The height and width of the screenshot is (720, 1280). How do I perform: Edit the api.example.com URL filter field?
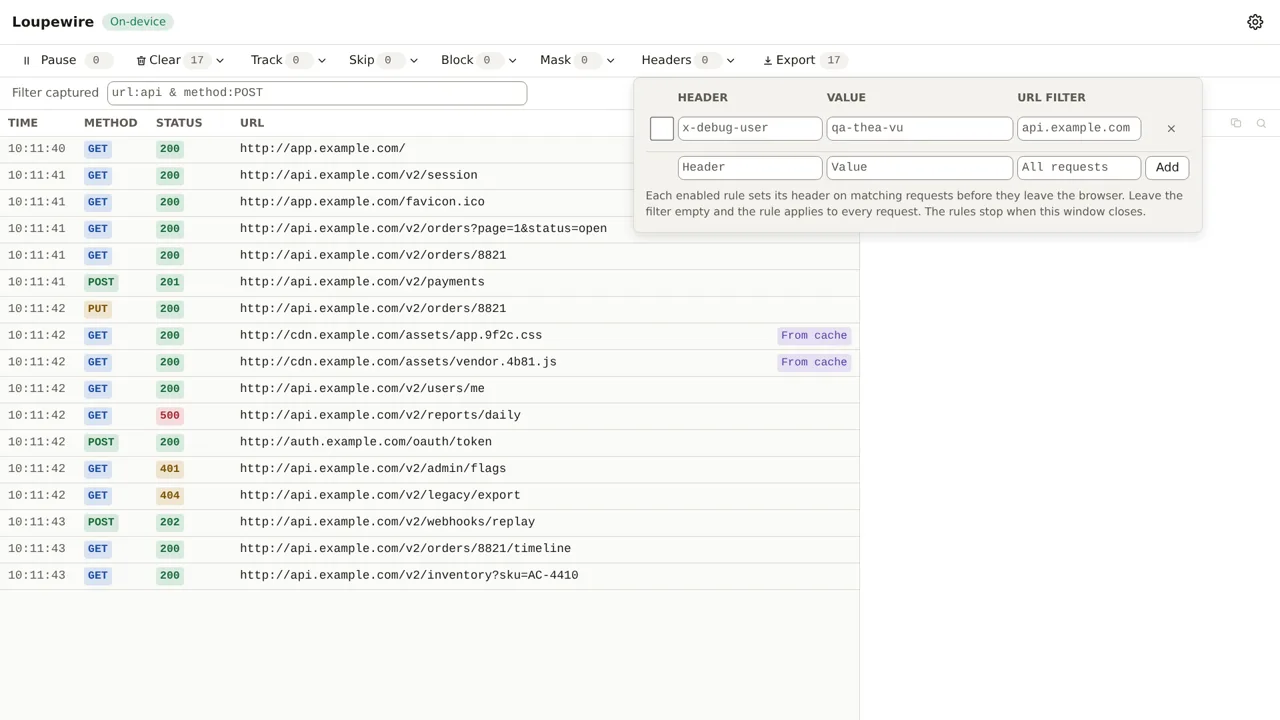[x=1079, y=128]
